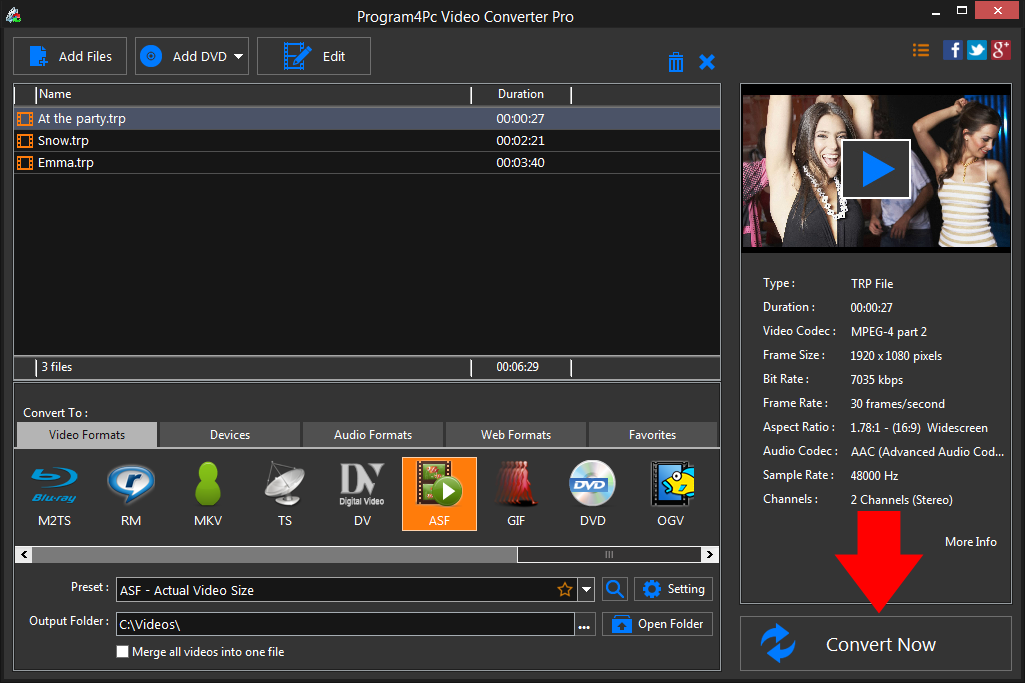Select the GIF output format
This screenshot has height=683, width=1025.
516,493
